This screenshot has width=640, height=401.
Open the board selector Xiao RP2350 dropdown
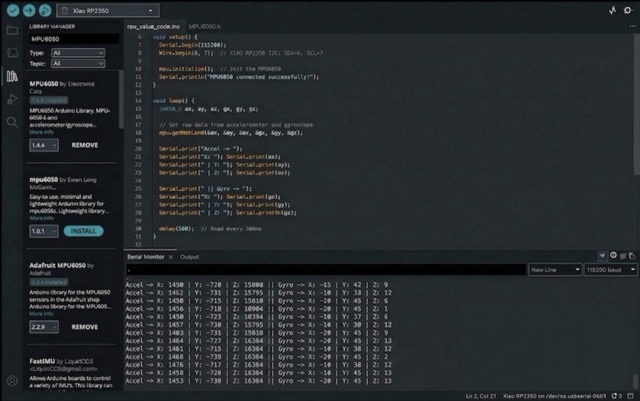(108, 11)
